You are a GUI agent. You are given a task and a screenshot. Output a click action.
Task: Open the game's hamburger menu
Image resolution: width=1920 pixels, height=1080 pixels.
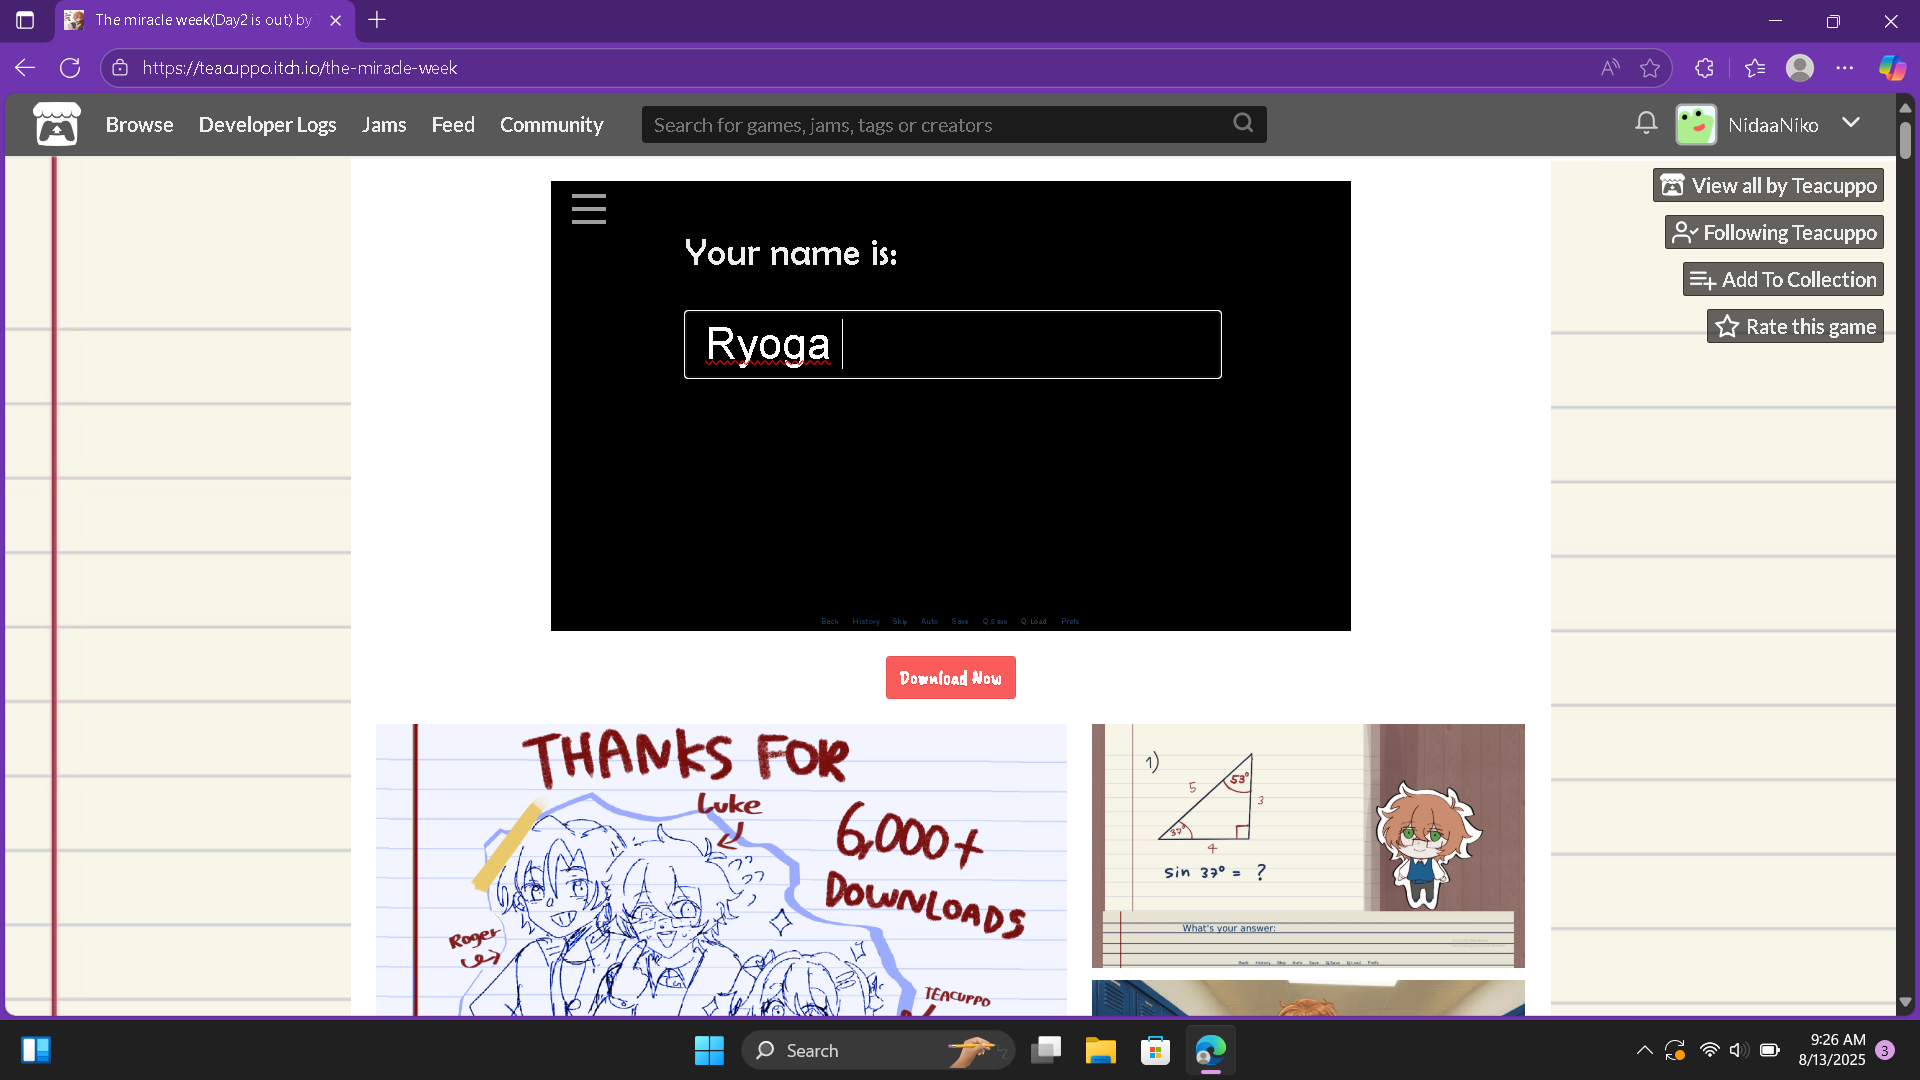pyautogui.click(x=588, y=209)
